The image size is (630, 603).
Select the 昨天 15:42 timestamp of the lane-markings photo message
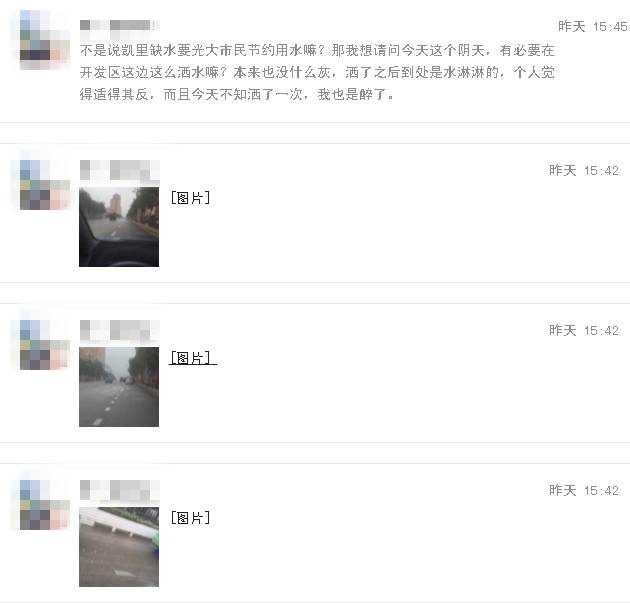[x=584, y=330]
